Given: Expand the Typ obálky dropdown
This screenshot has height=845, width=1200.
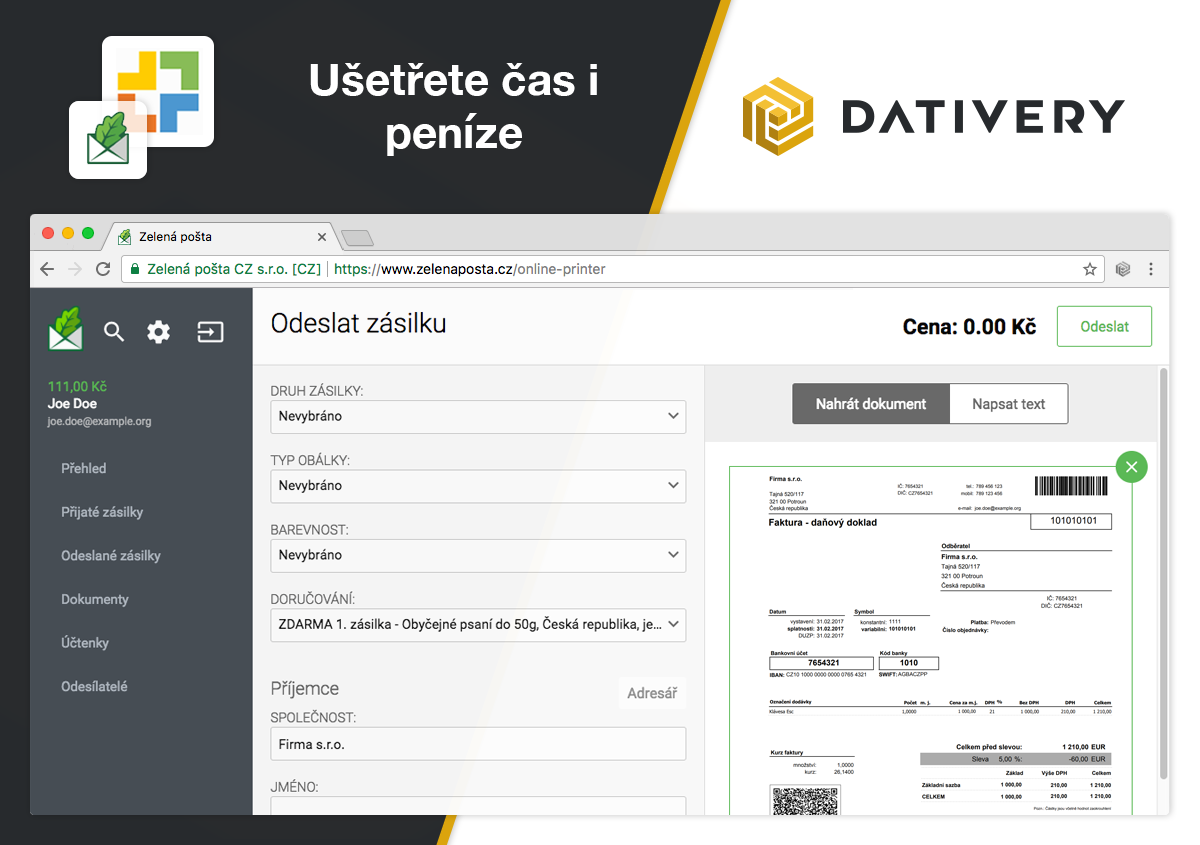Looking at the screenshot, I should click(x=478, y=485).
